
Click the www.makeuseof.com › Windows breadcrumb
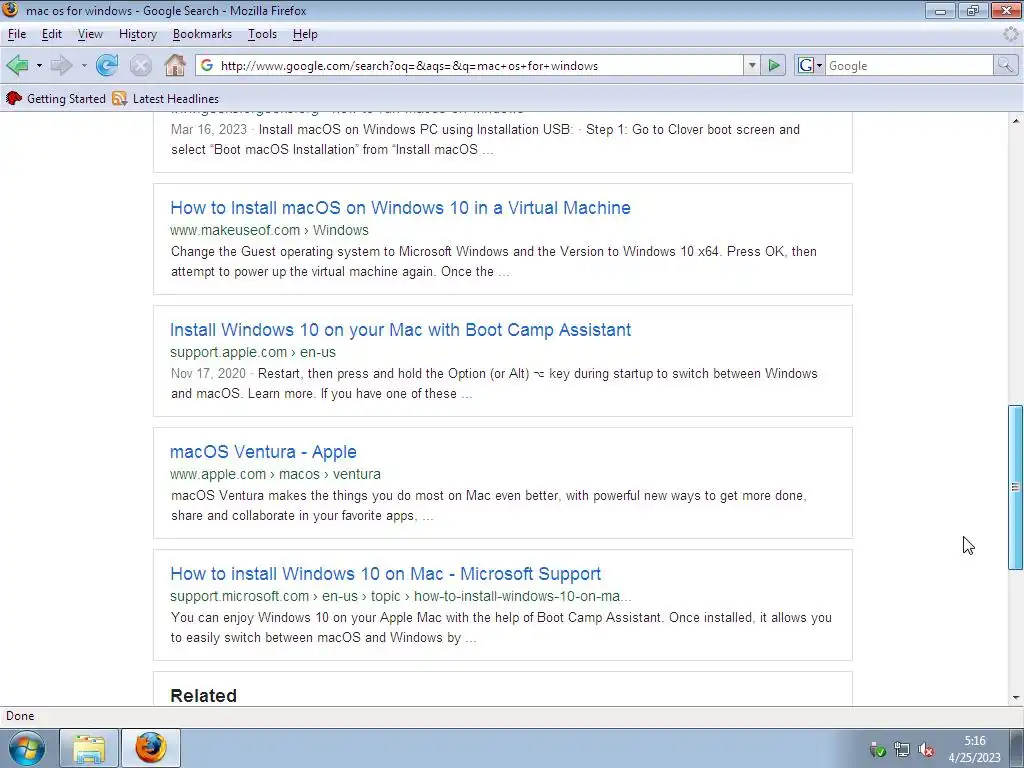pyautogui.click(x=269, y=230)
